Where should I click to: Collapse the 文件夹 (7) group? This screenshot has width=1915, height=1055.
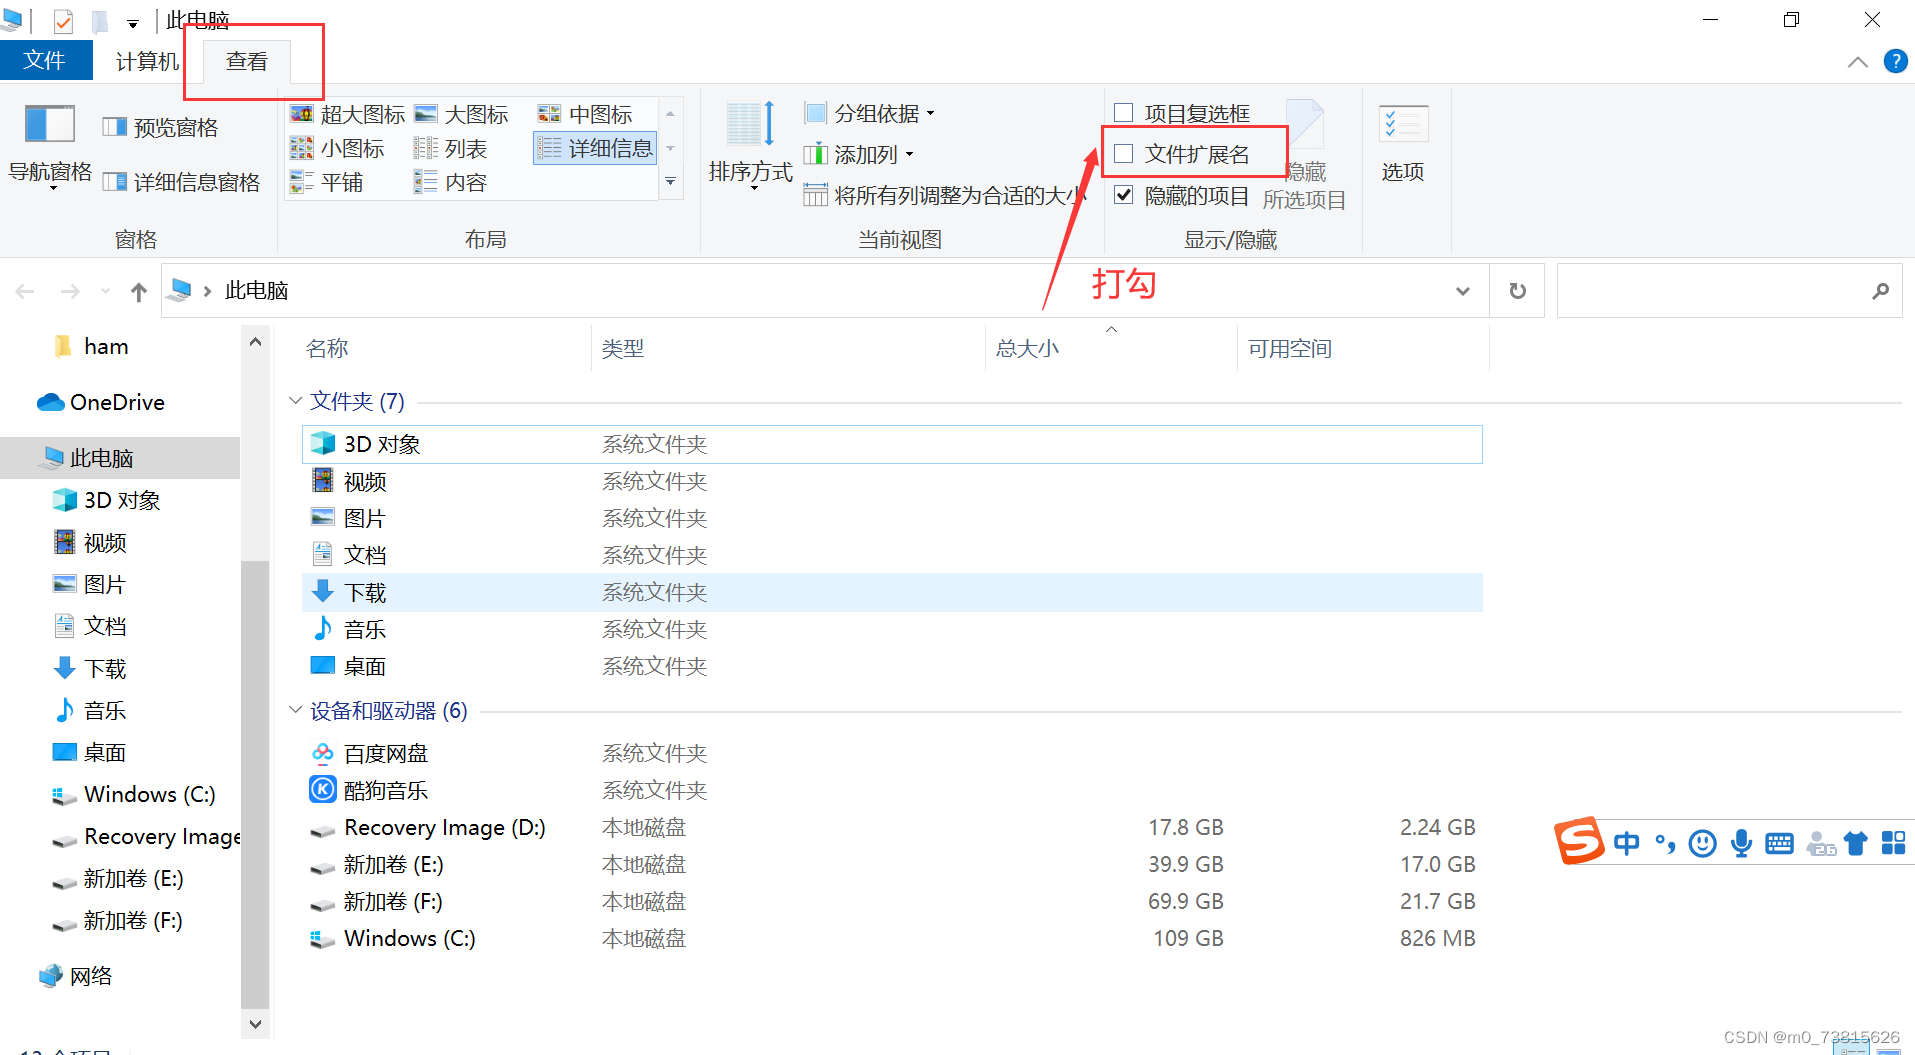click(x=295, y=400)
